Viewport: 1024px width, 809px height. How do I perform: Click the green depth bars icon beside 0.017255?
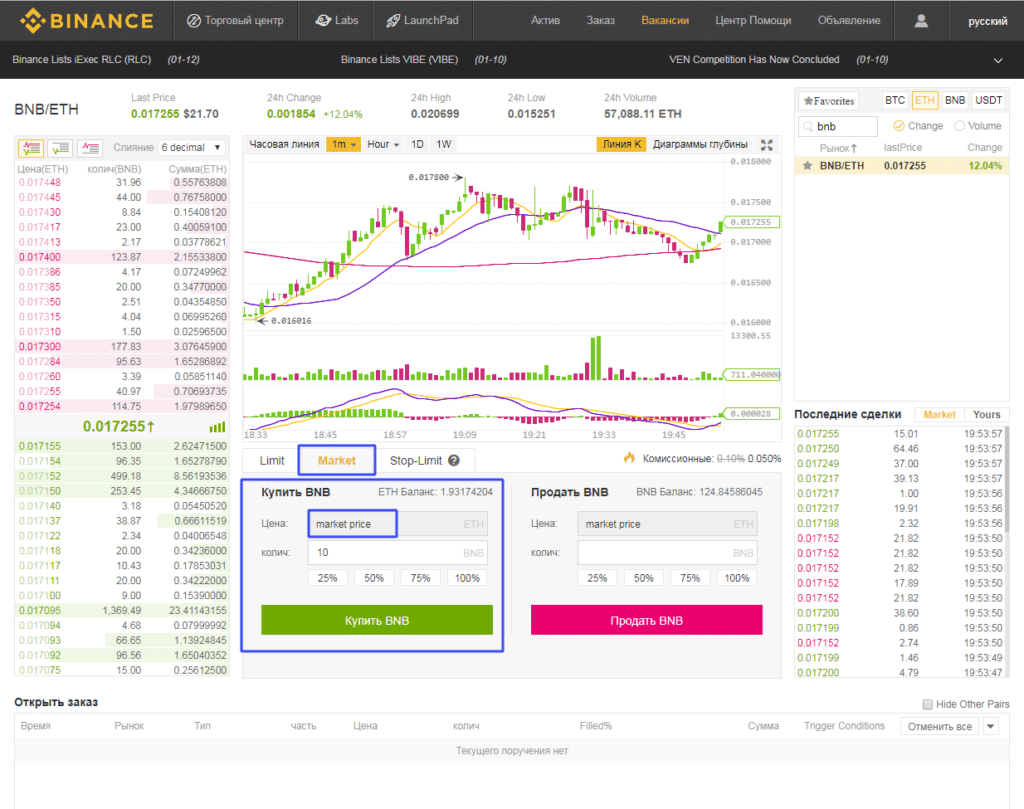pyautogui.click(x=217, y=427)
